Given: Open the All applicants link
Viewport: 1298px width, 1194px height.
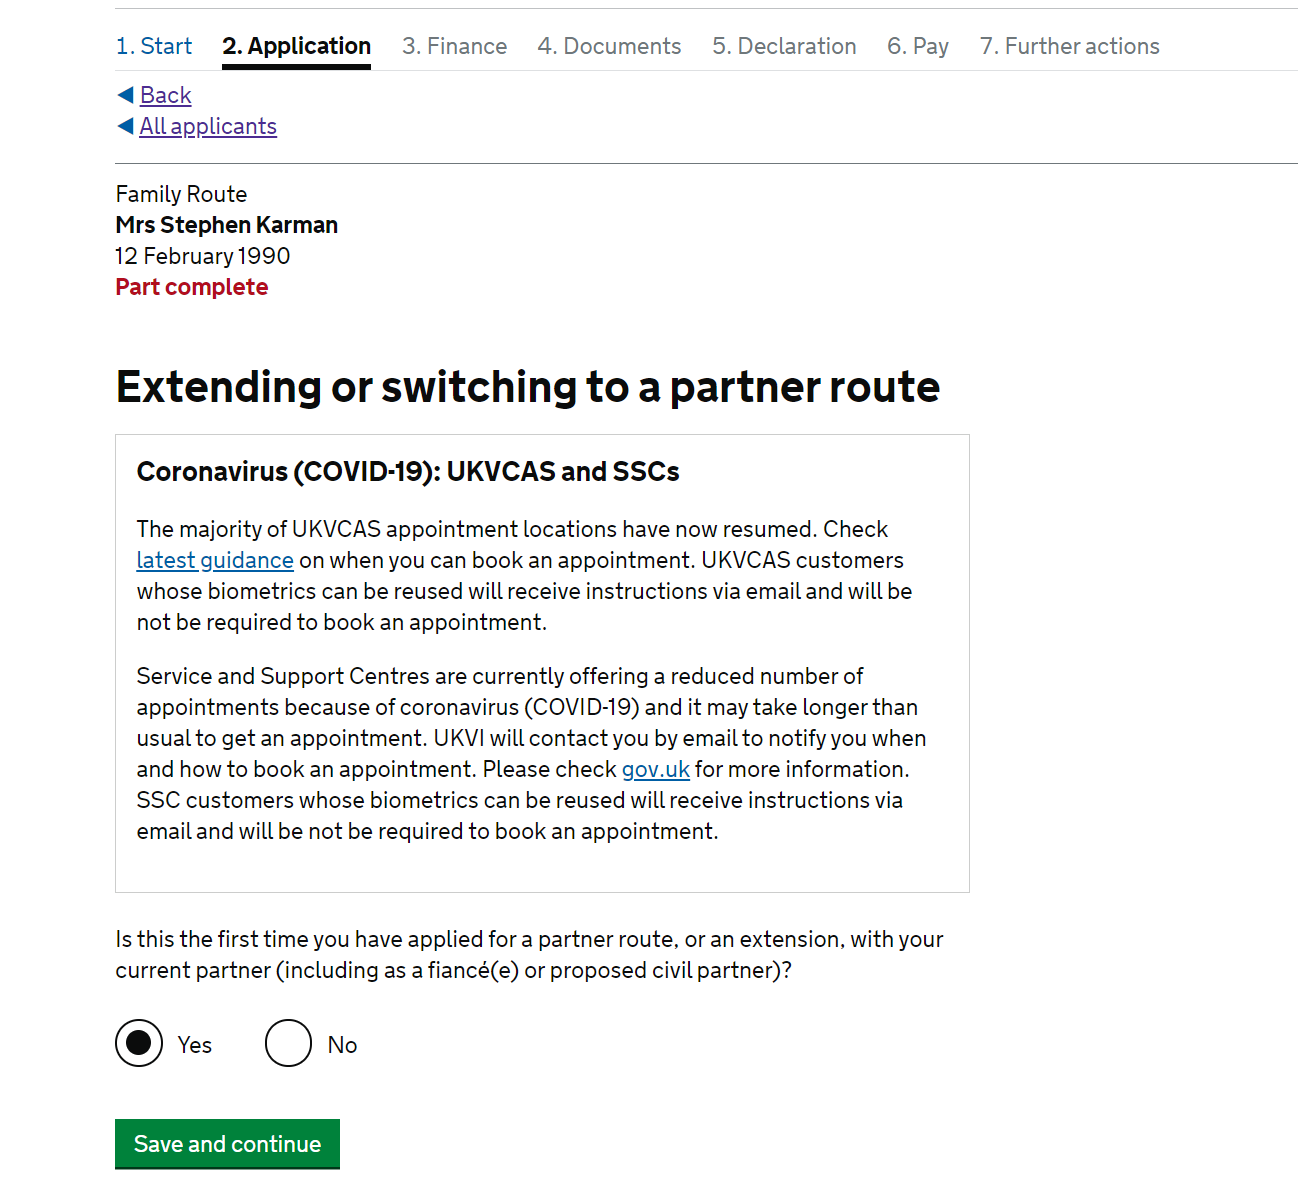Looking at the screenshot, I should (208, 126).
